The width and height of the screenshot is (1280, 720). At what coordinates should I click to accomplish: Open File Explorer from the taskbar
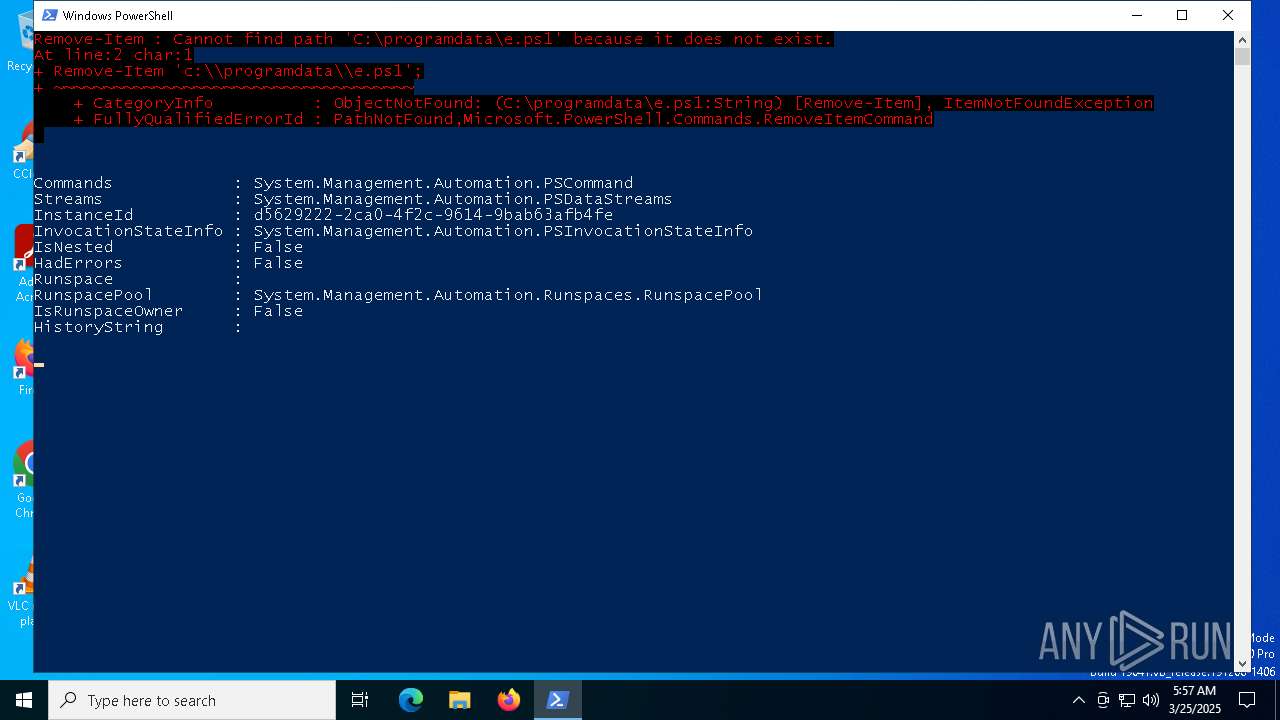459,700
